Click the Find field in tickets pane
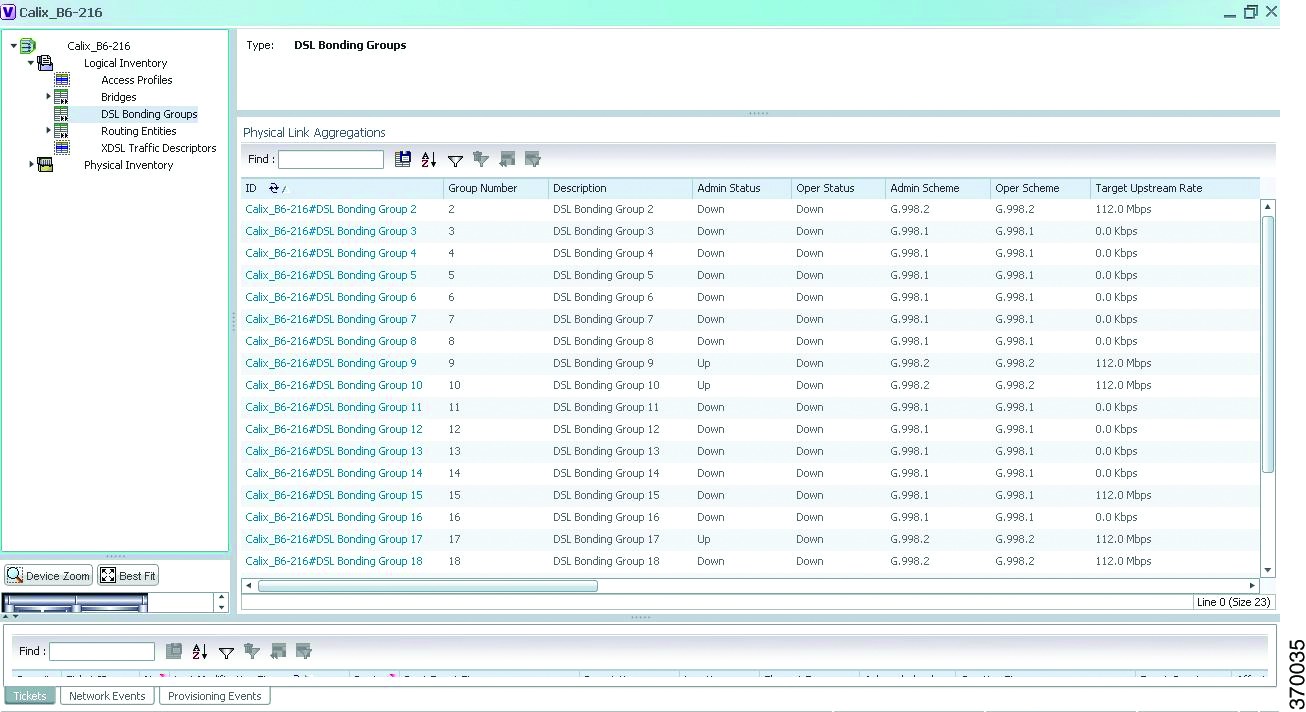Viewport: 1306px width, 712px height. [102, 651]
